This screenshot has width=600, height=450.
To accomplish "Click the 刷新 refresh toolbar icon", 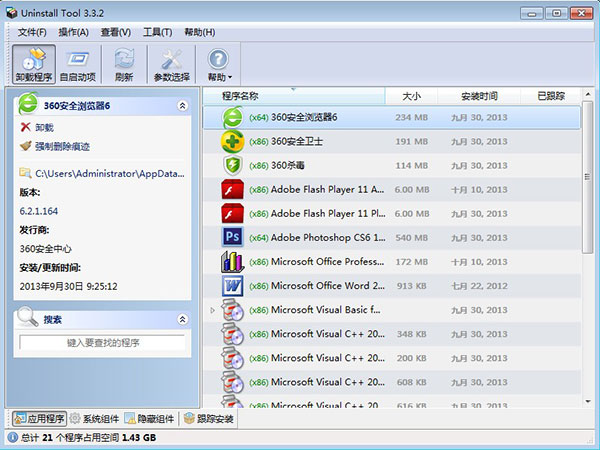I will 124,64.
